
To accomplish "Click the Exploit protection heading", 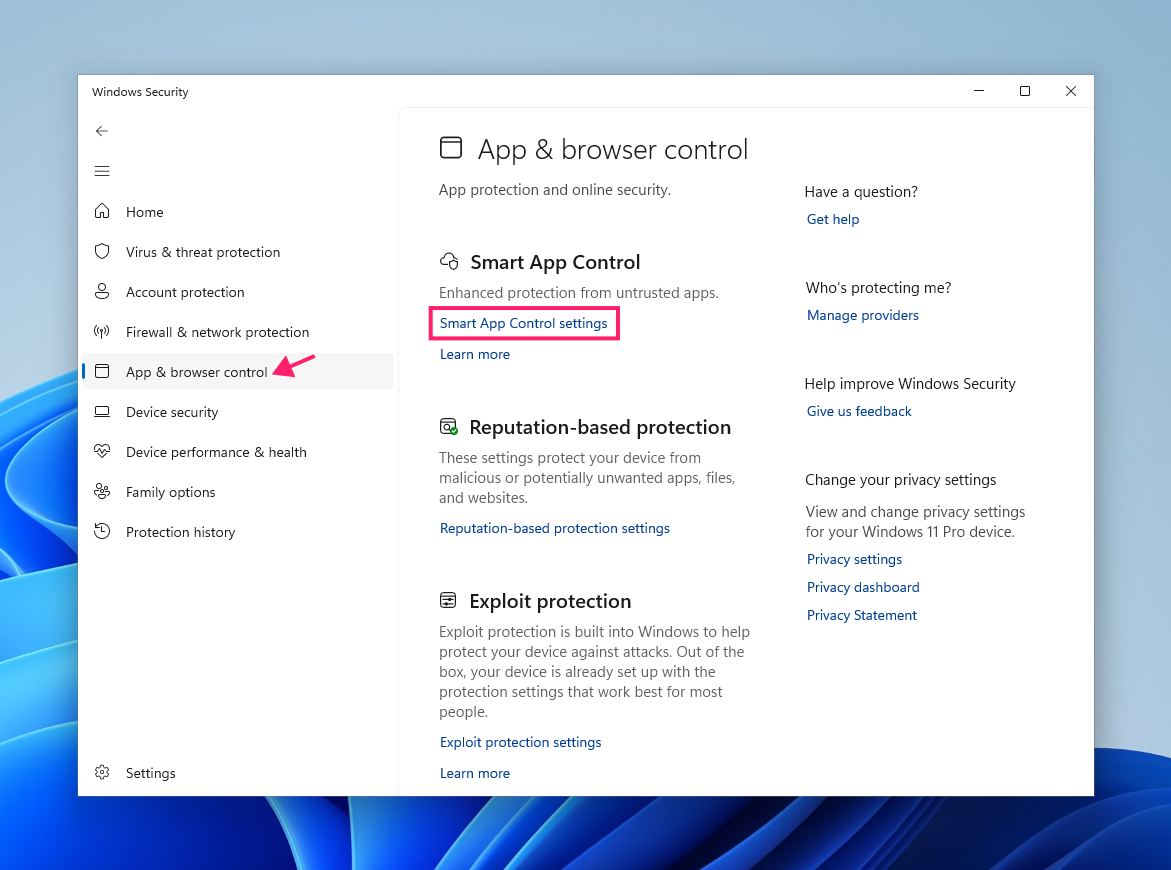I will click(550, 601).
